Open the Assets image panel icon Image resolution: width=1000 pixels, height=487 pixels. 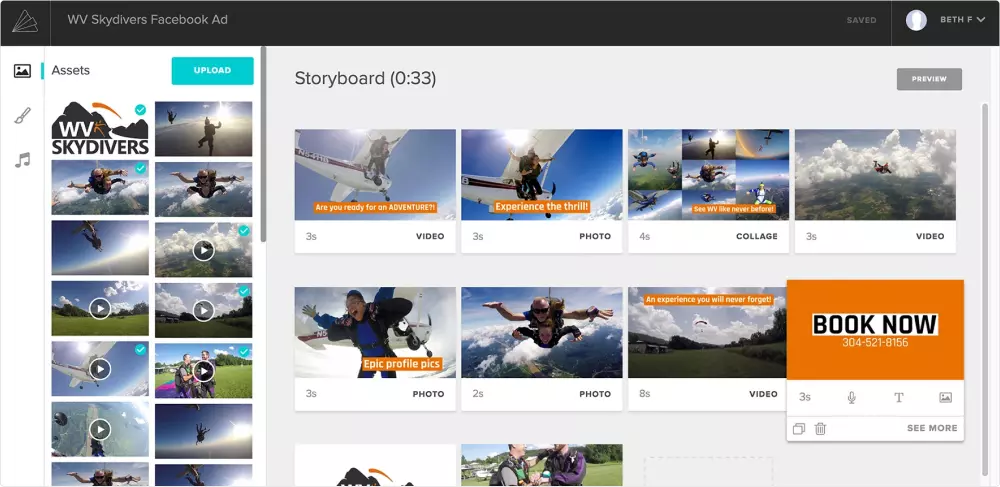[x=22, y=71]
